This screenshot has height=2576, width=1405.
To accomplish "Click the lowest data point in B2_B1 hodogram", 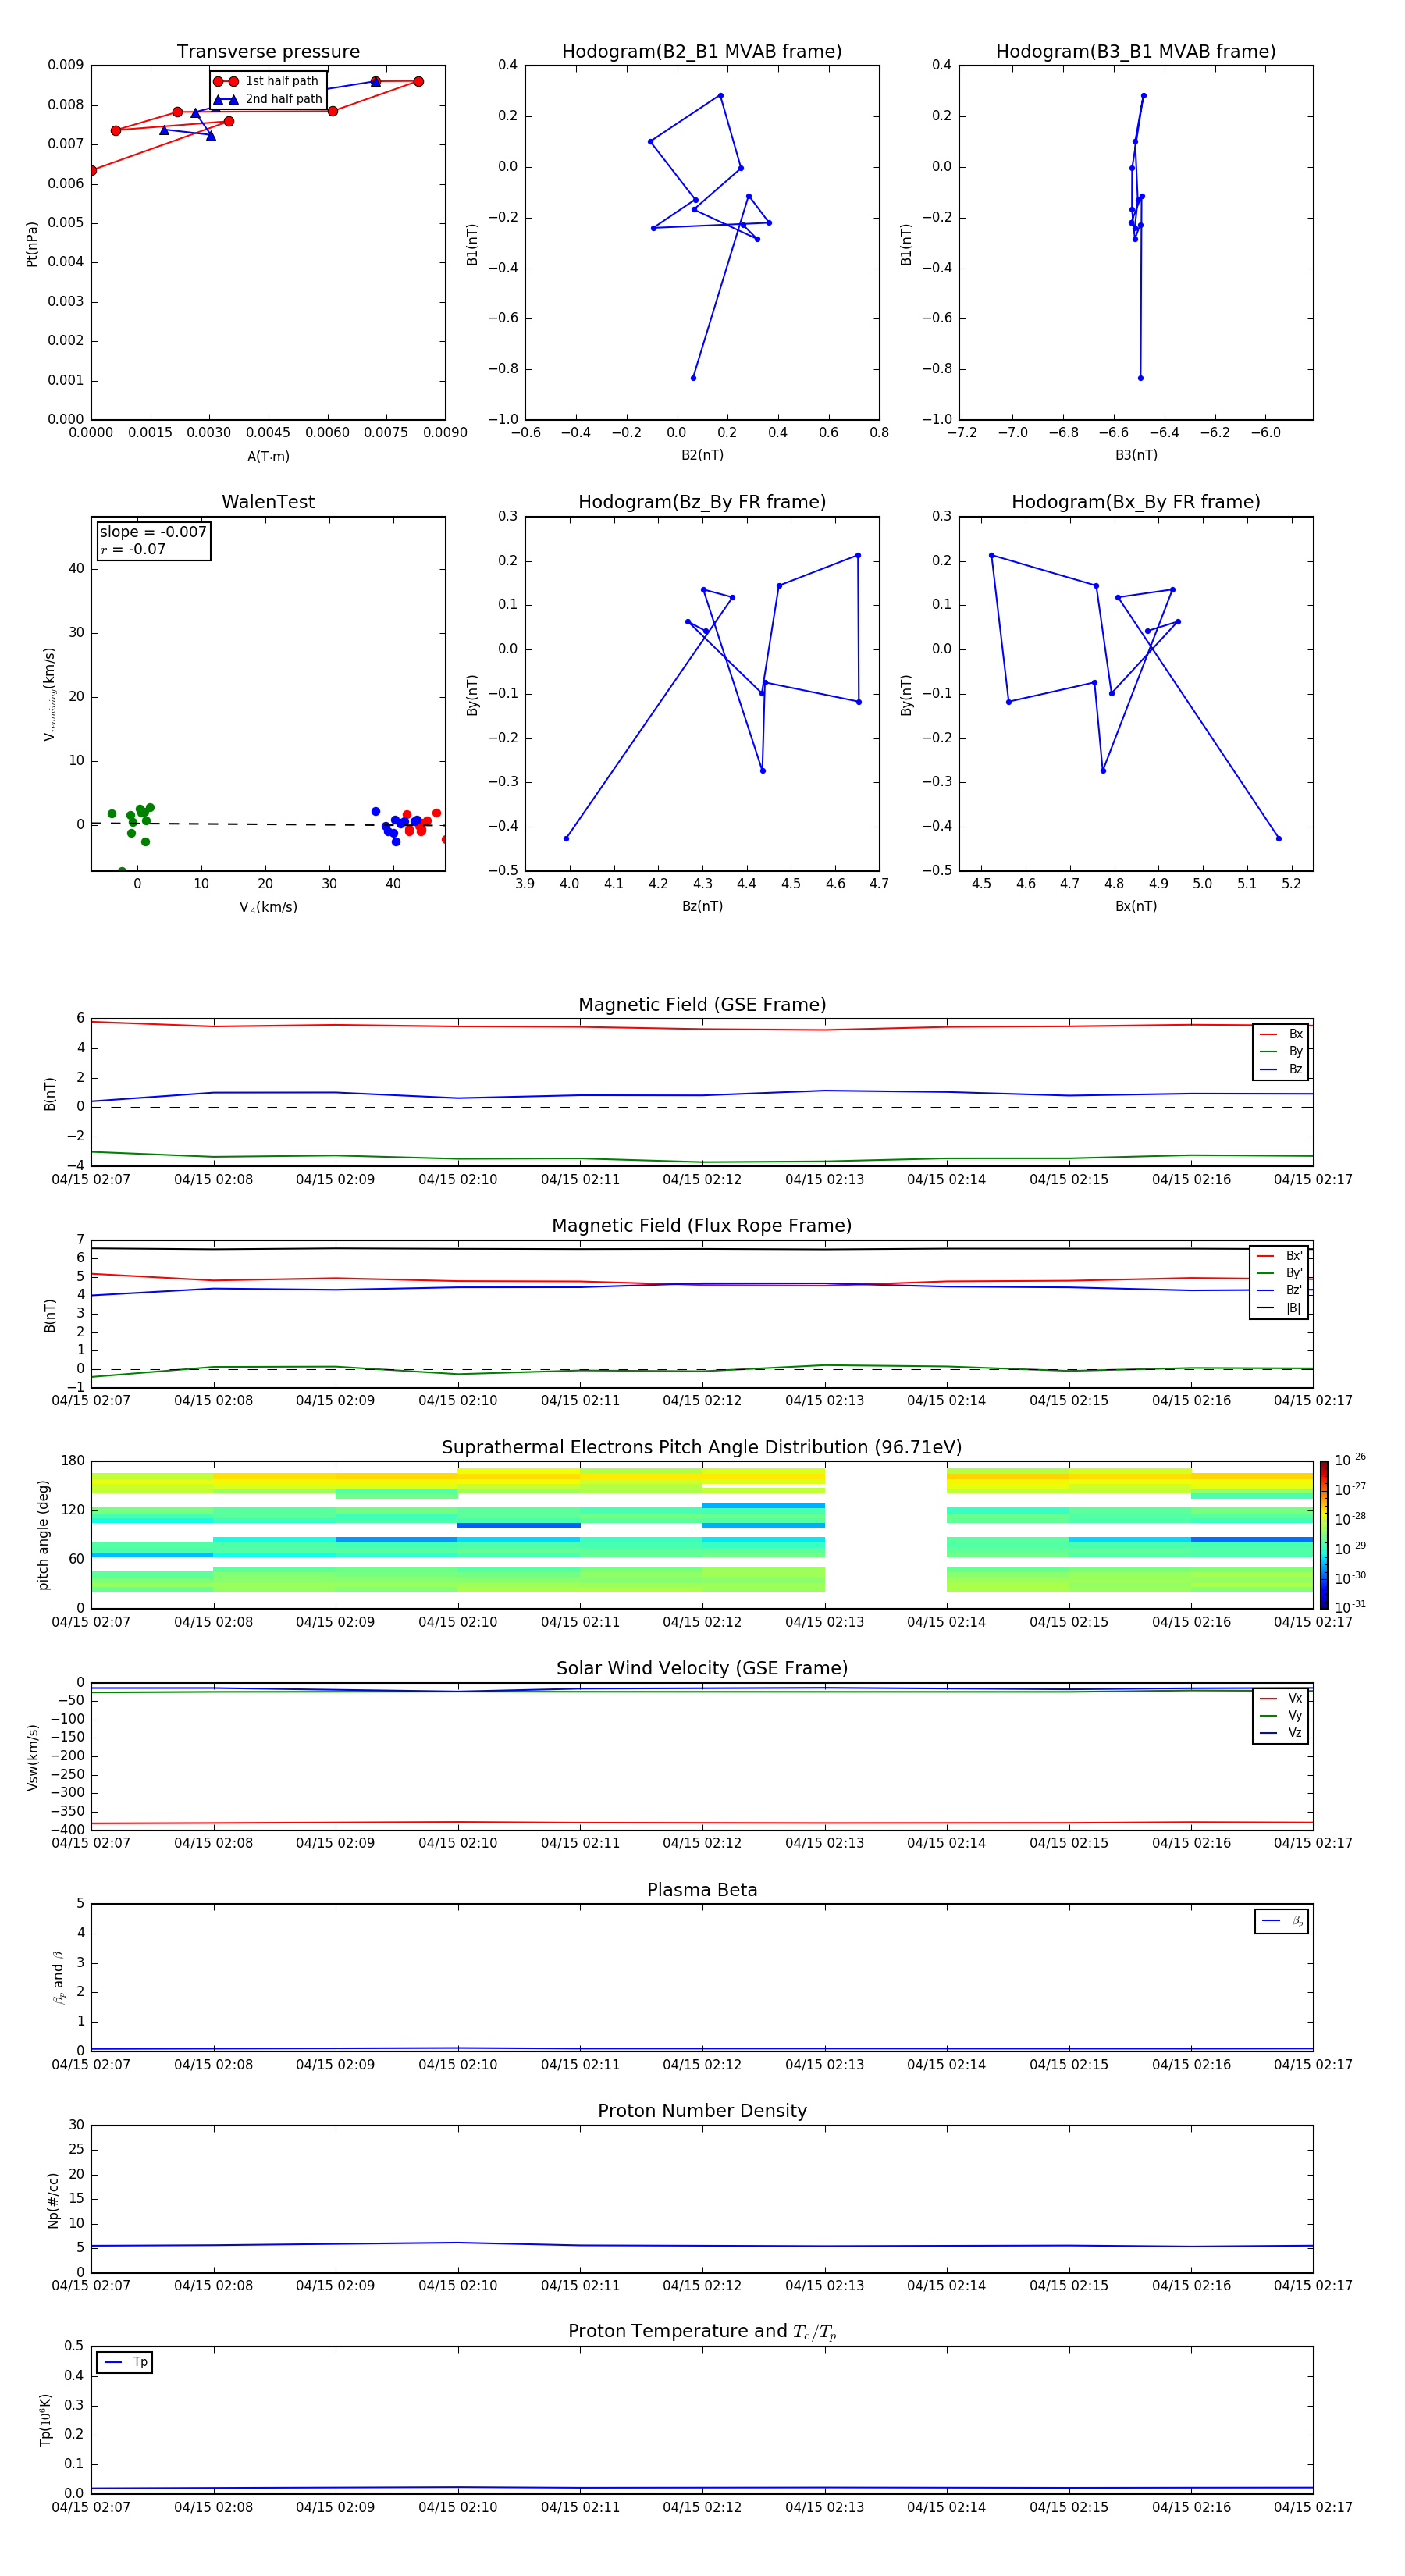I will click(693, 378).
